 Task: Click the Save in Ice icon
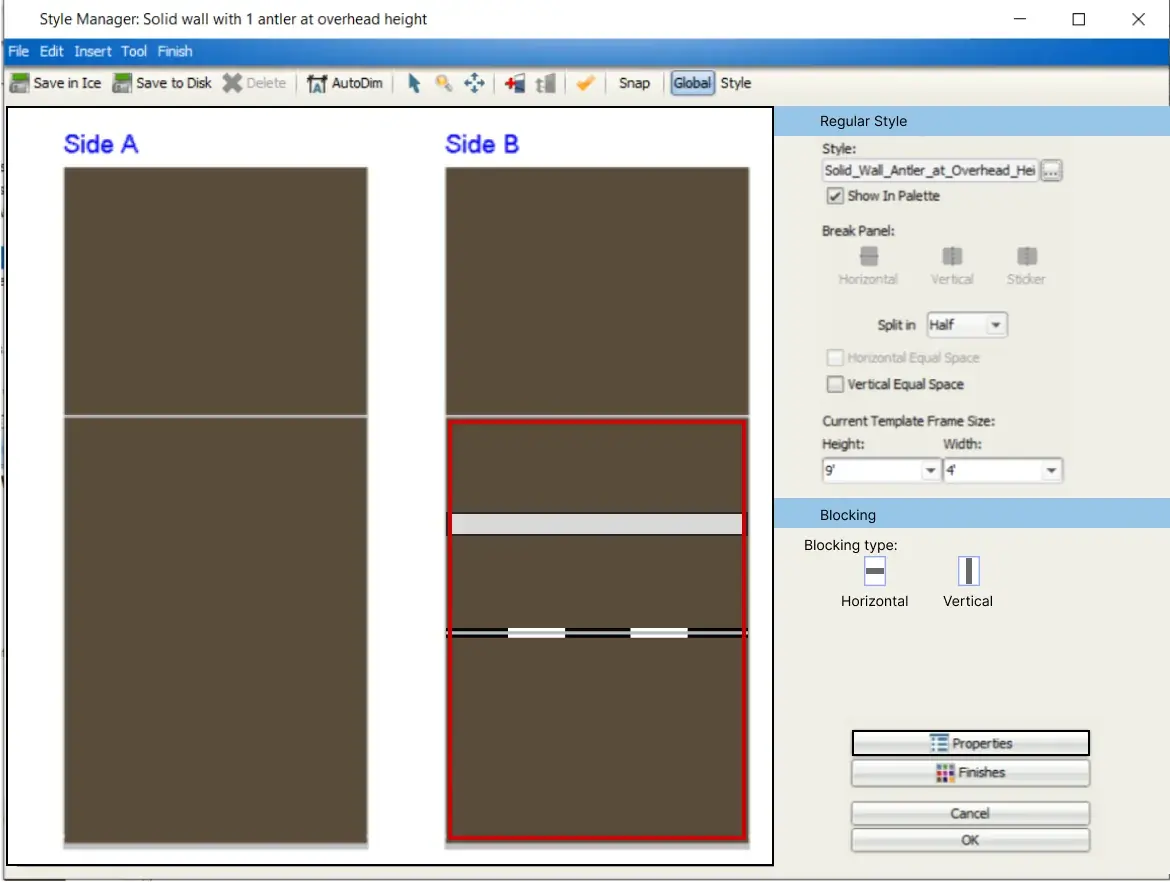(x=19, y=83)
